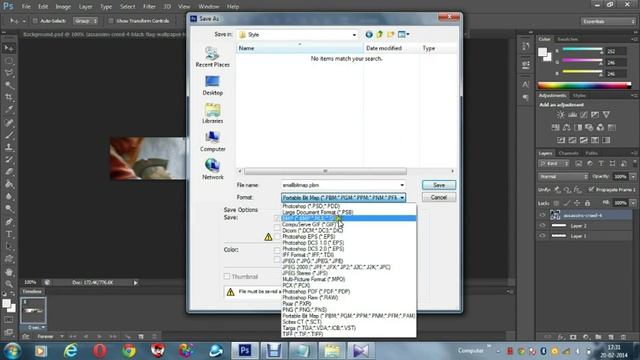
Task: Delete frame with timeline trash icon
Action: [141, 337]
